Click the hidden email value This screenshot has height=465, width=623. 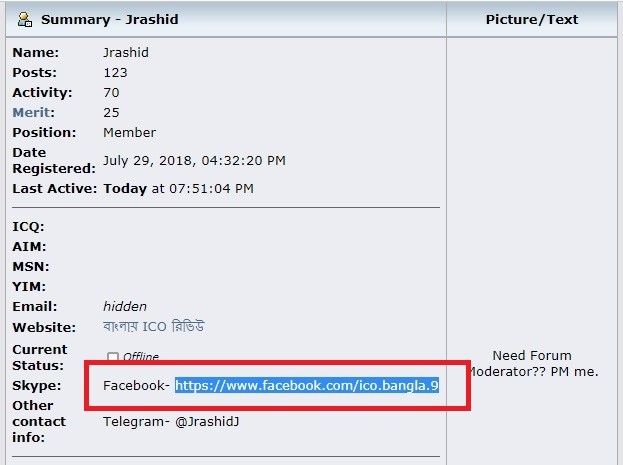point(125,306)
